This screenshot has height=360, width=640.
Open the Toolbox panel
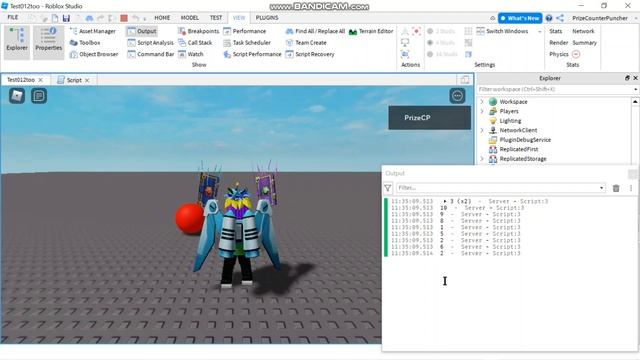click(x=85, y=42)
